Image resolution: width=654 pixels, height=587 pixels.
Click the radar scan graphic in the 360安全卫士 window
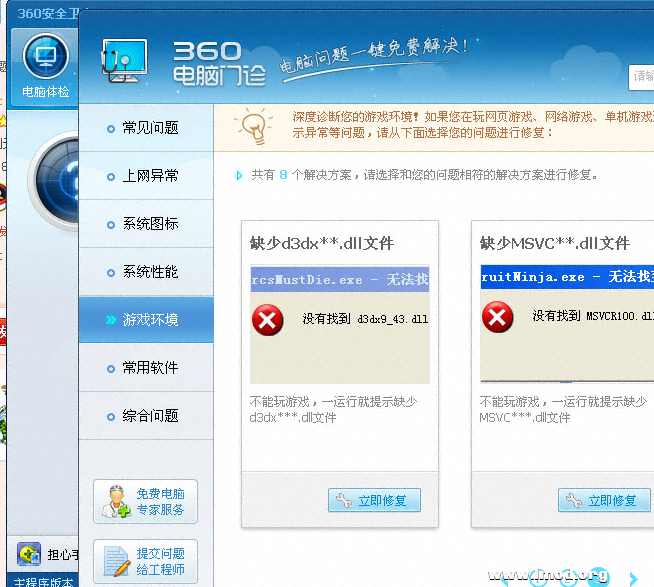(54, 180)
